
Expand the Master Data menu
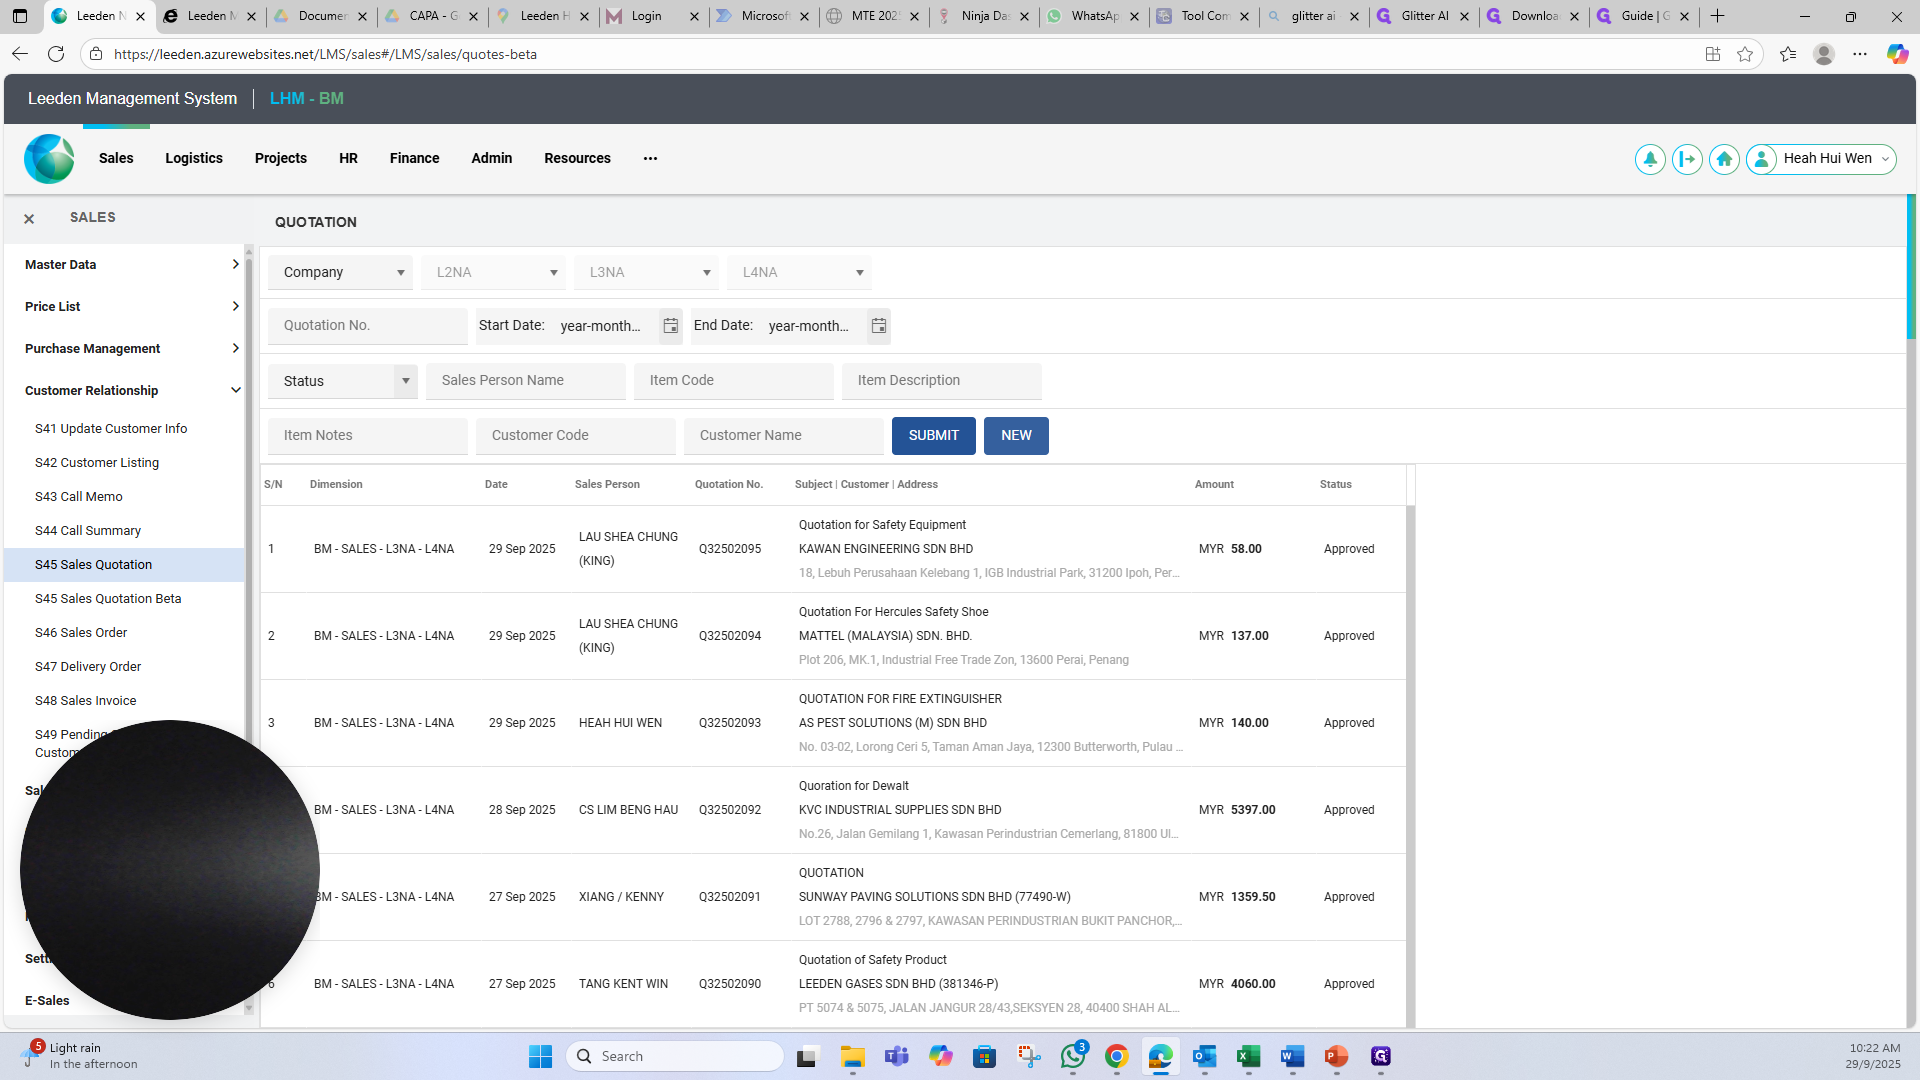point(132,265)
